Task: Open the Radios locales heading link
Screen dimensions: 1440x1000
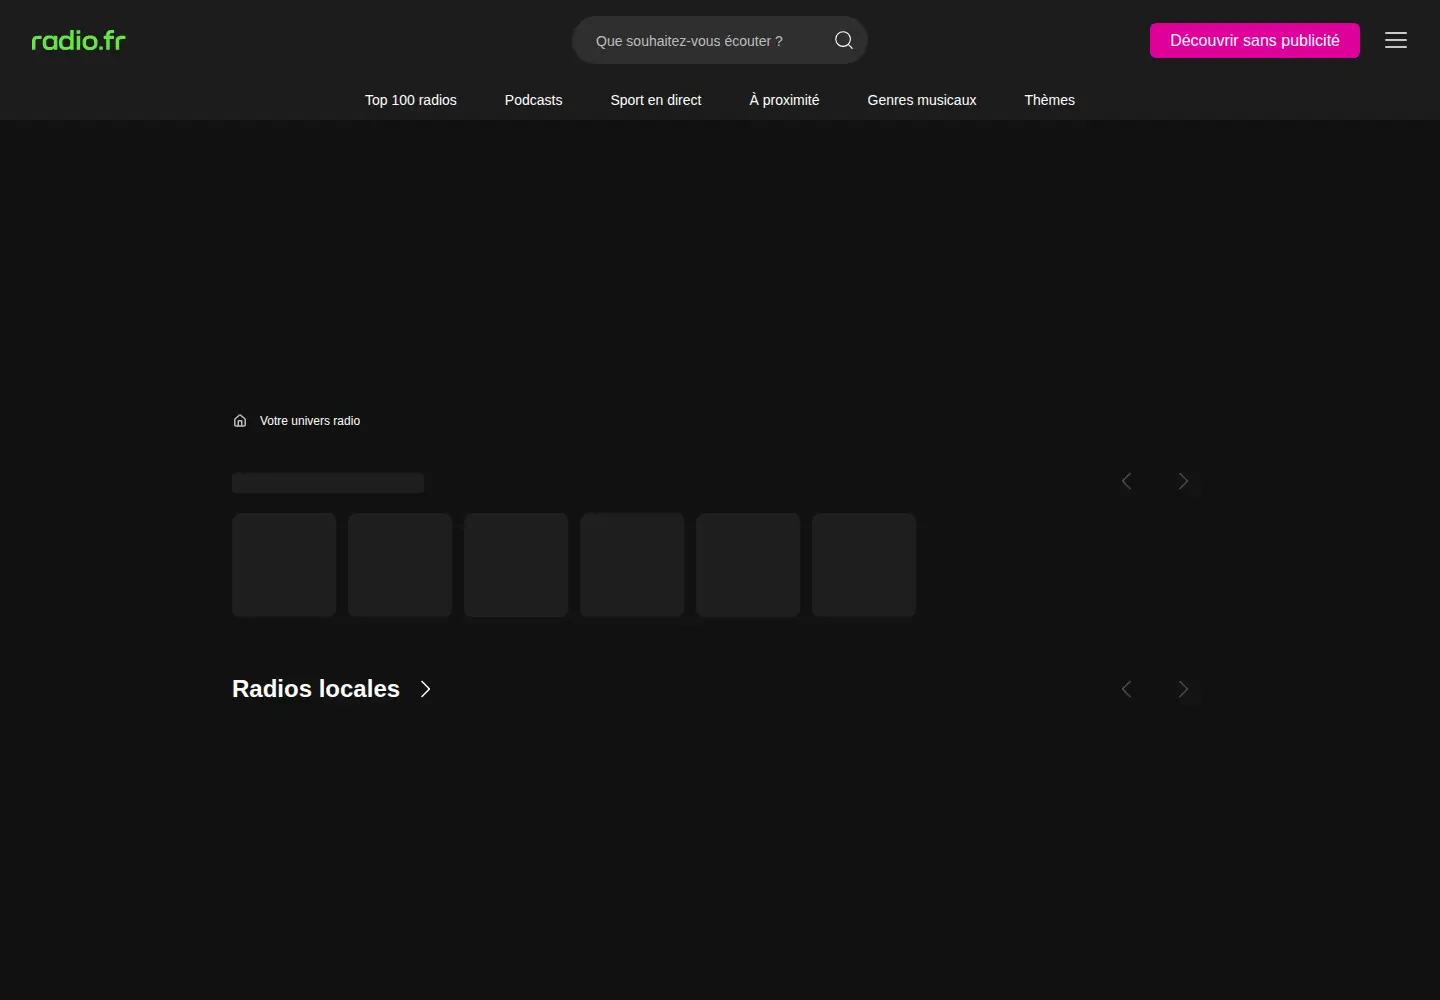Action: [x=316, y=689]
